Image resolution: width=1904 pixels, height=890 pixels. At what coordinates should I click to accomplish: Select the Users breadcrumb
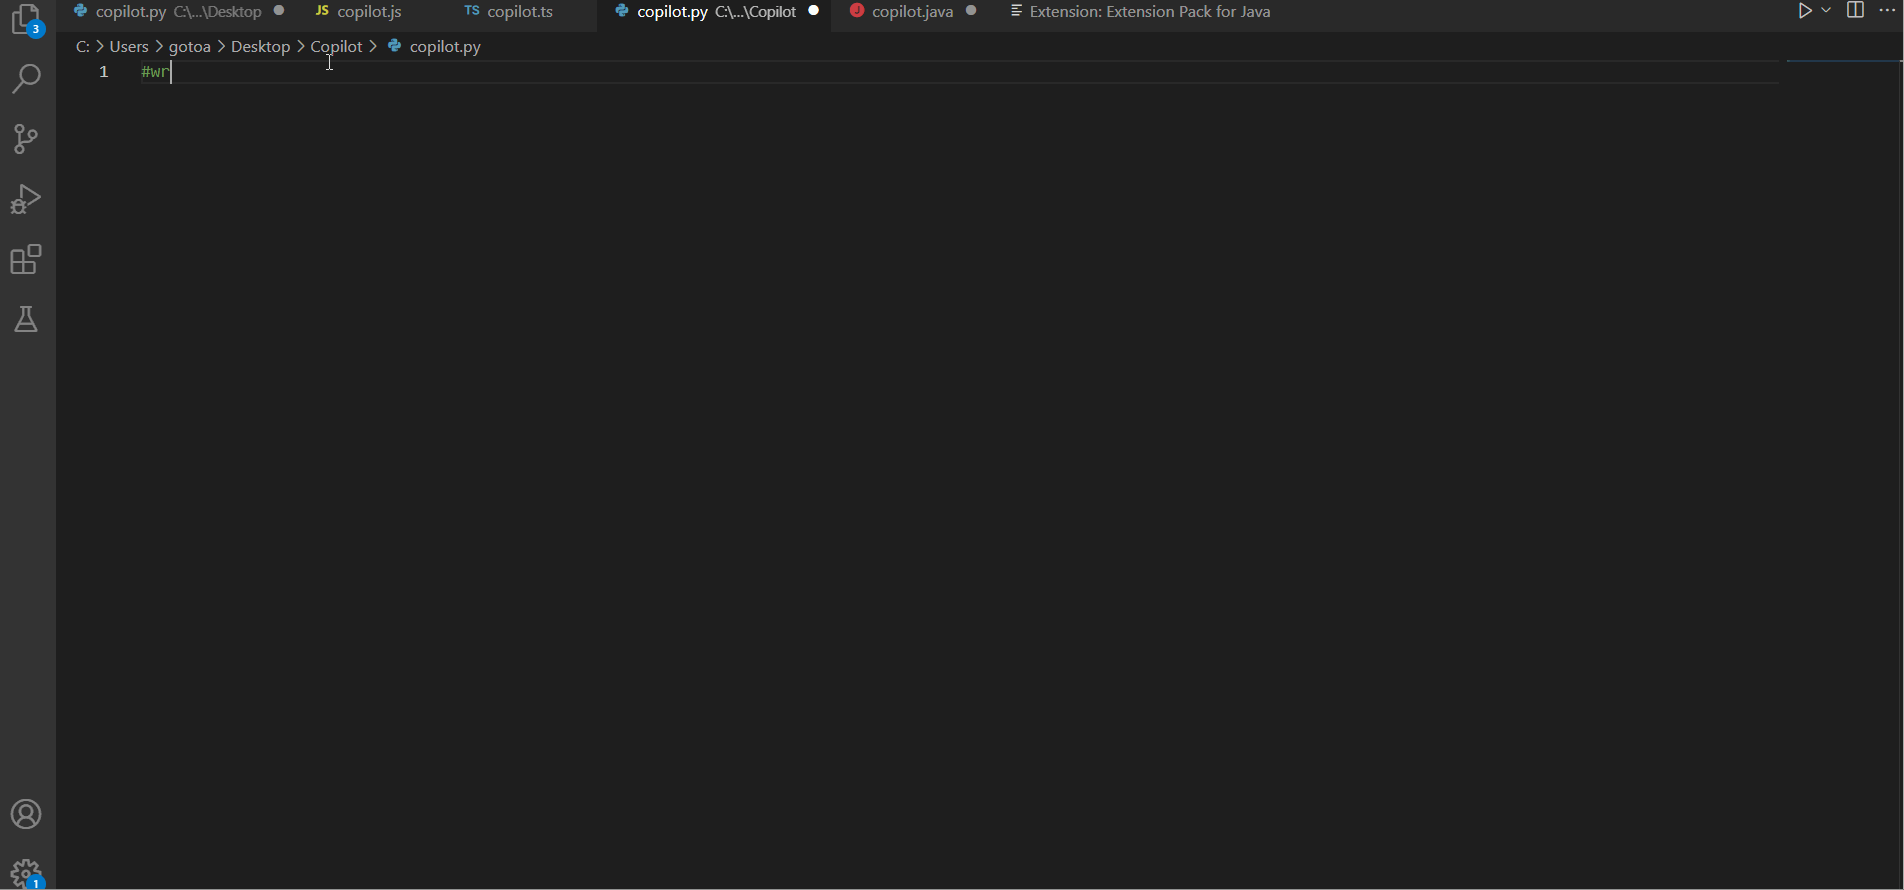pyautogui.click(x=129, y=46)
